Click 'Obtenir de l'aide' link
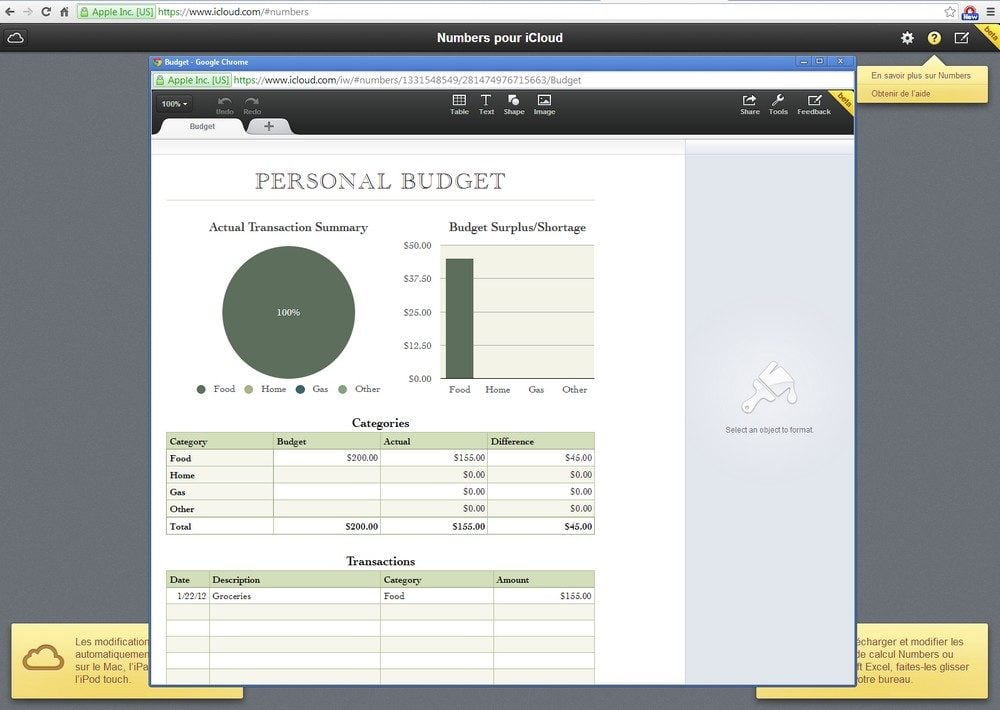The image size is (1000, 710). click(900, 94)
